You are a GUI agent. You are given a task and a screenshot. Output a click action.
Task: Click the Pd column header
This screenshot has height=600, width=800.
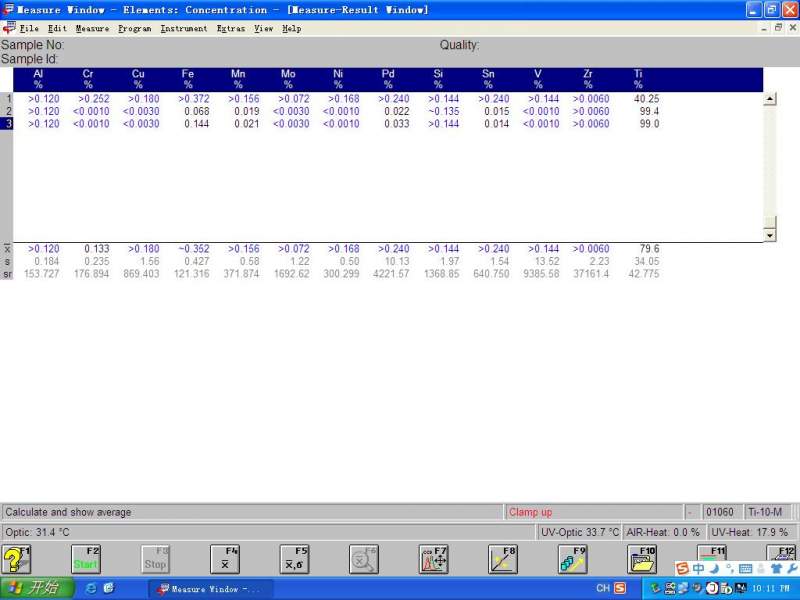[x=388, y=79]
